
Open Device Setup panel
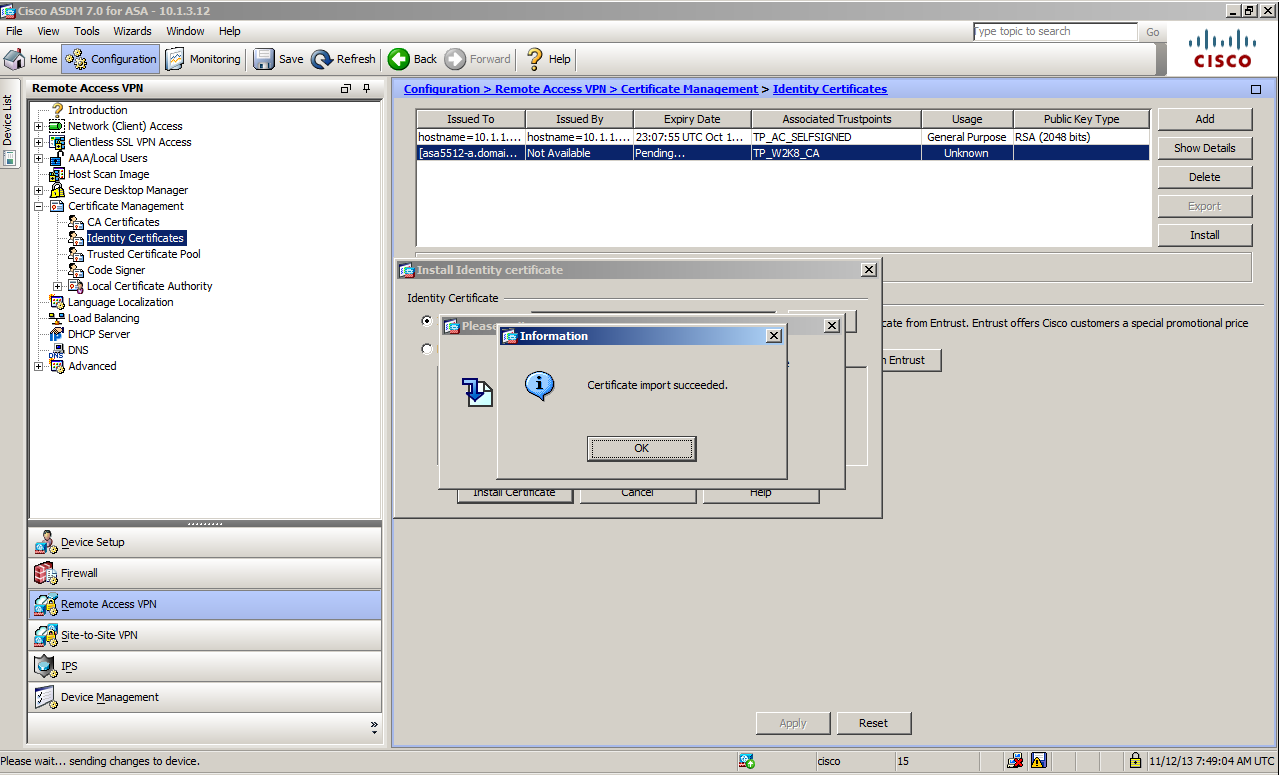205,542
